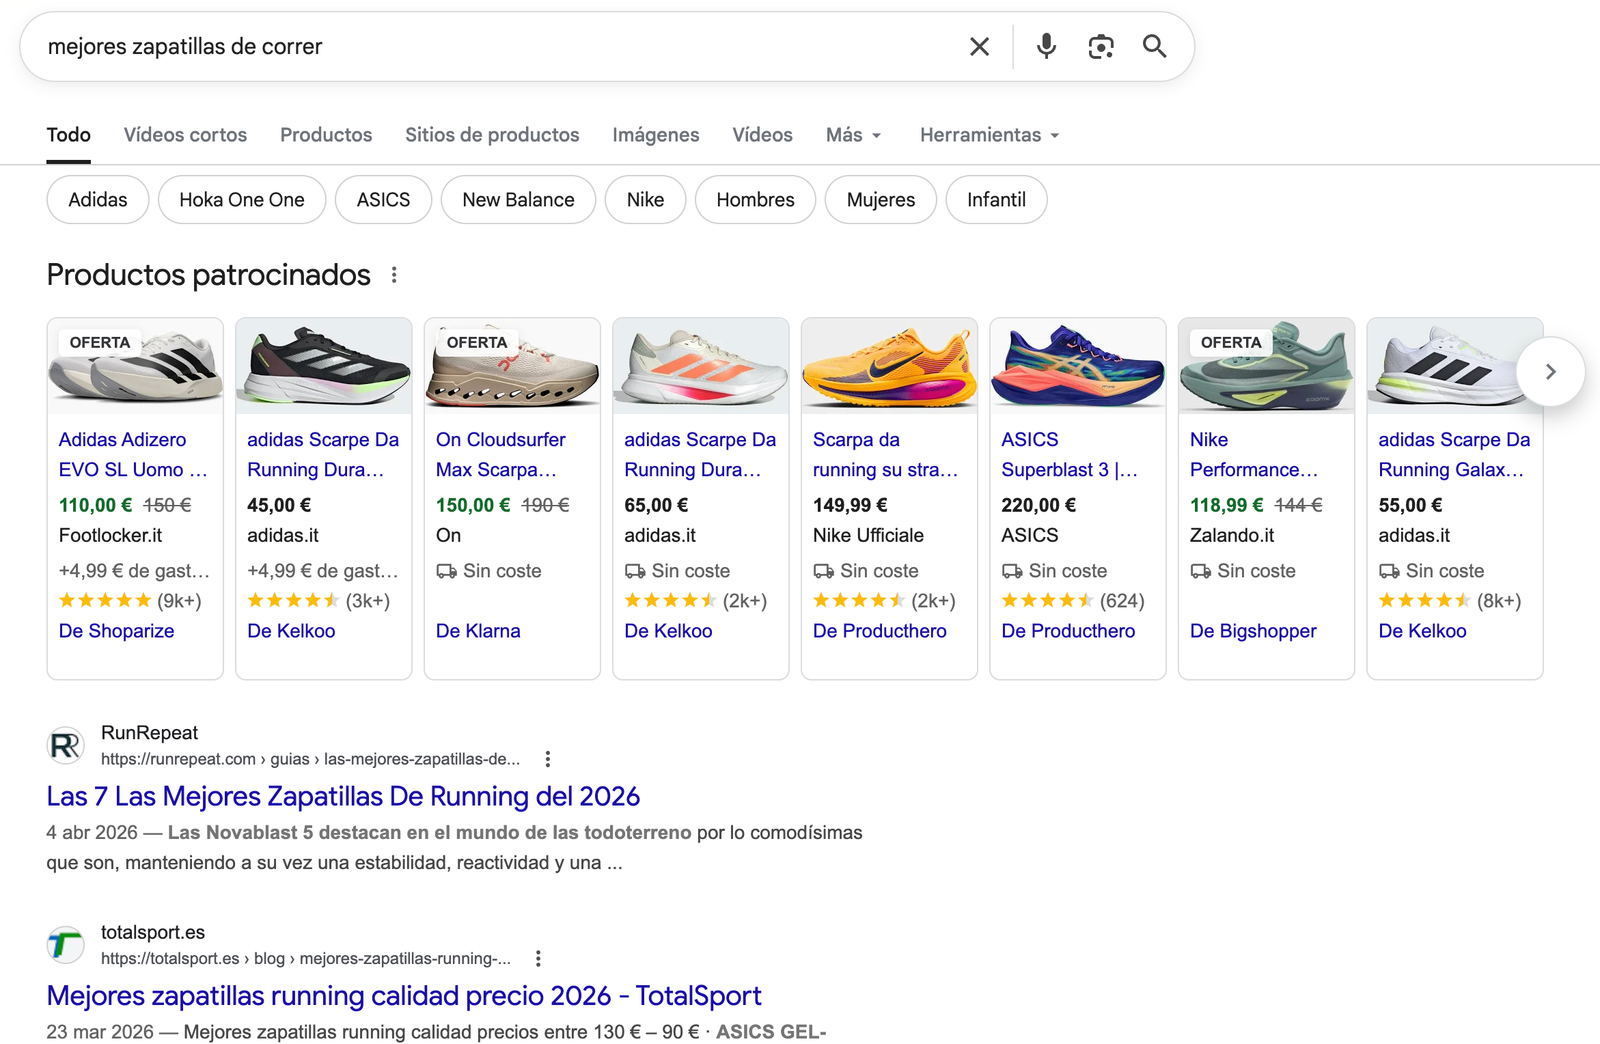Open Mejores zapatillas running calidad precio TotalSport link
This screenshot has width=1600, height=1044.
(404, 996)
